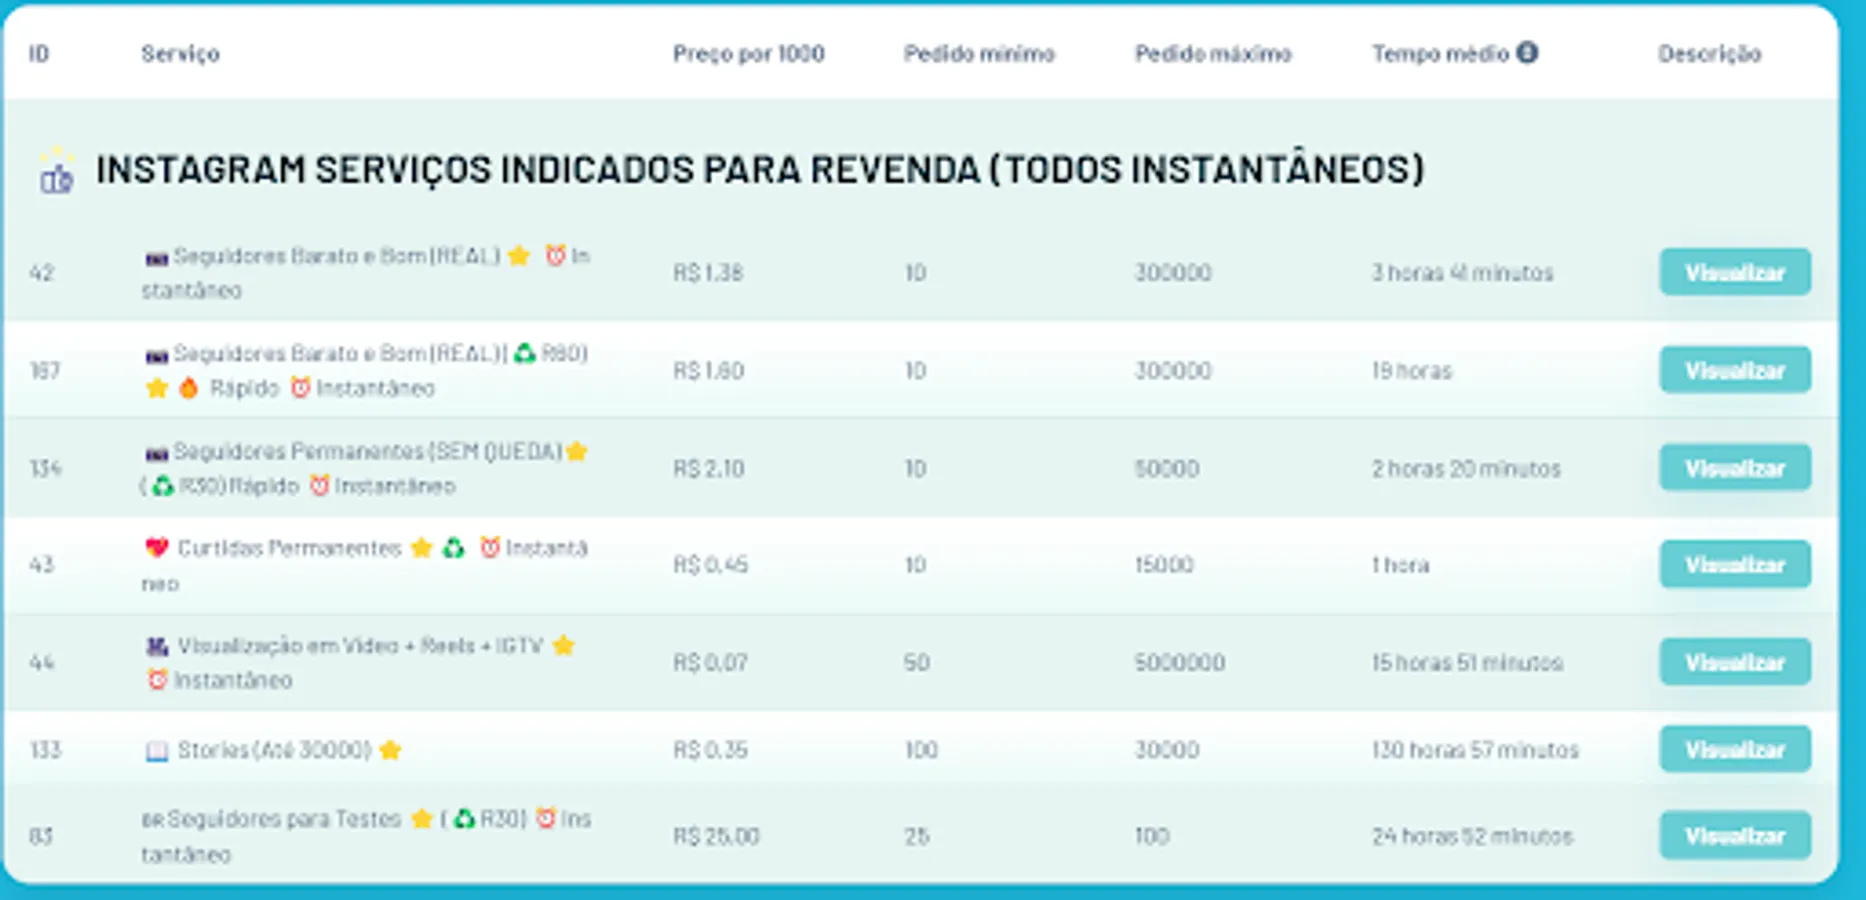Click the book icon before Stories (Até 30000)

(x=157, y=751)
